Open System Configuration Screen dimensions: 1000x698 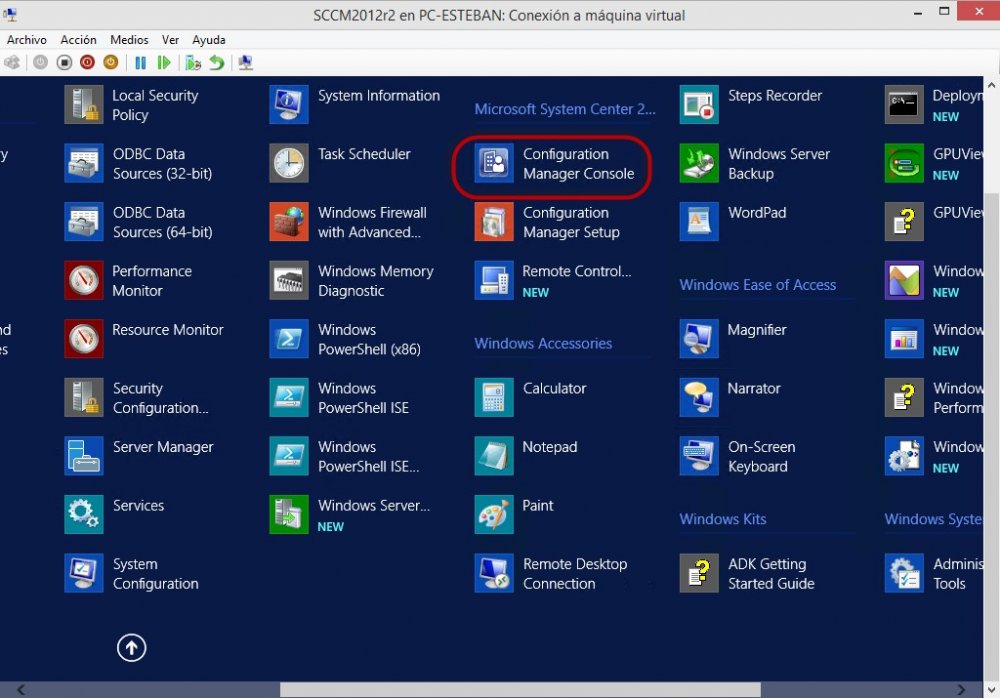(x=132, y=574)
